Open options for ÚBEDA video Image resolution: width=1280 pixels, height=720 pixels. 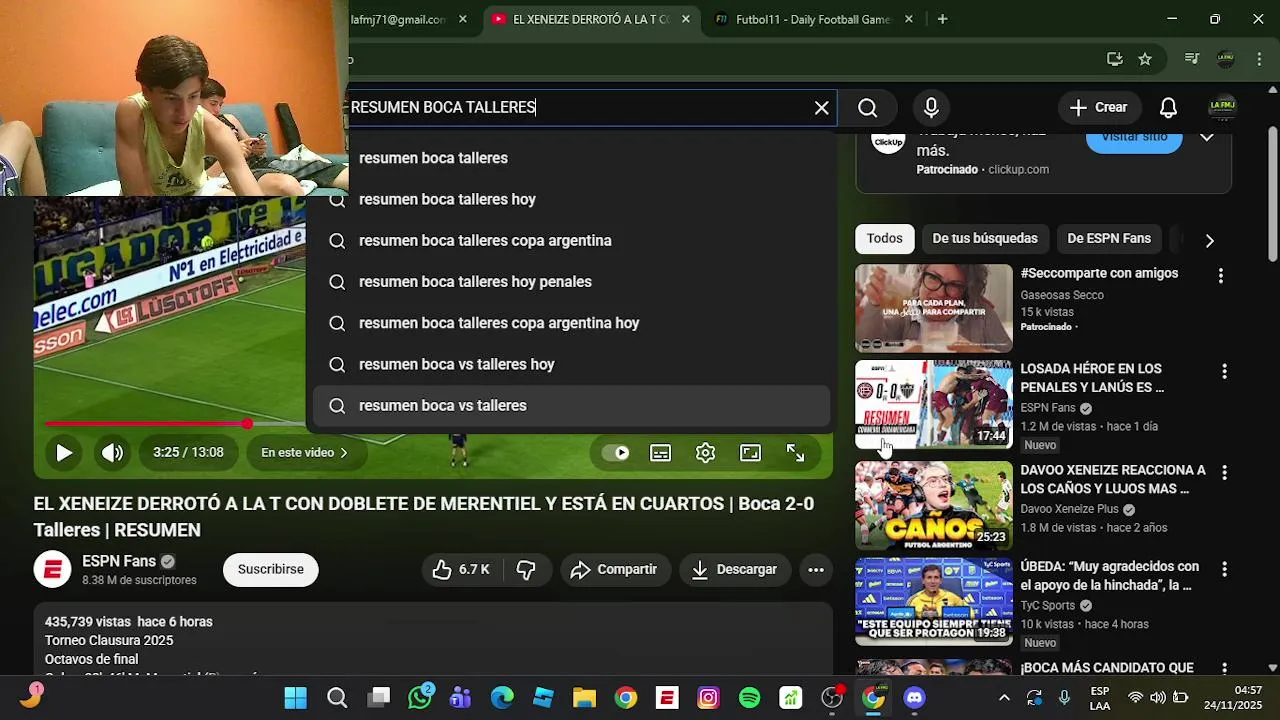(1224, 569)
